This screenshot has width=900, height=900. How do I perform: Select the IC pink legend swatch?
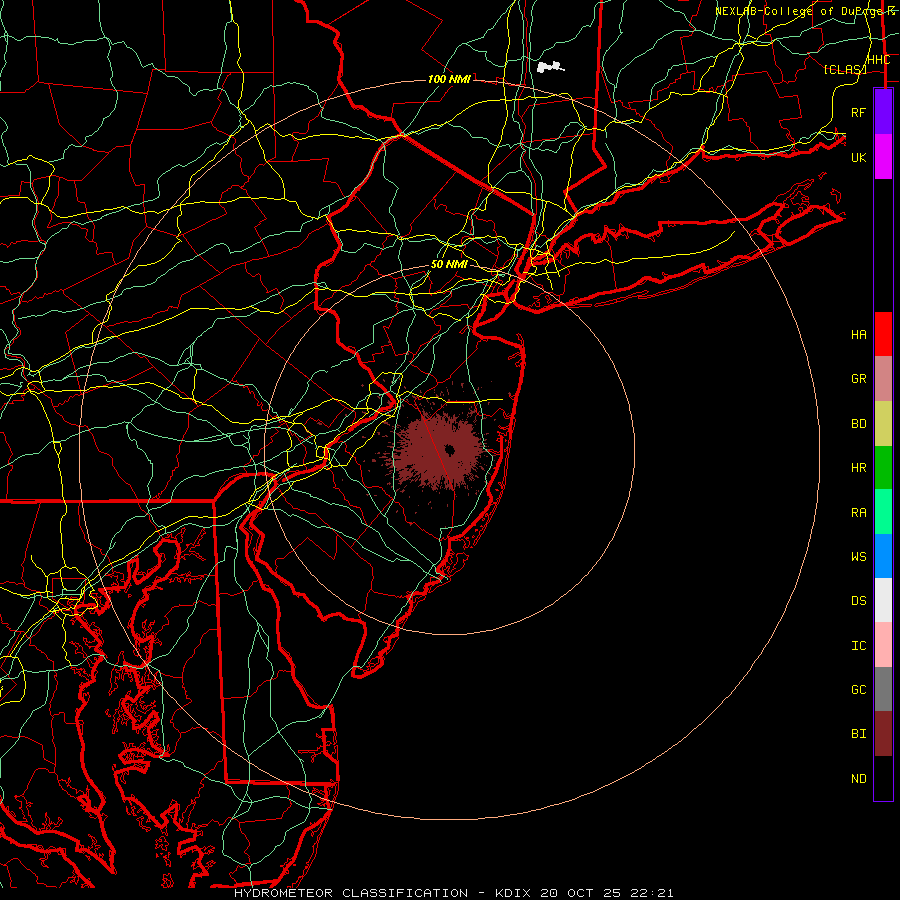tap(883, 645)
